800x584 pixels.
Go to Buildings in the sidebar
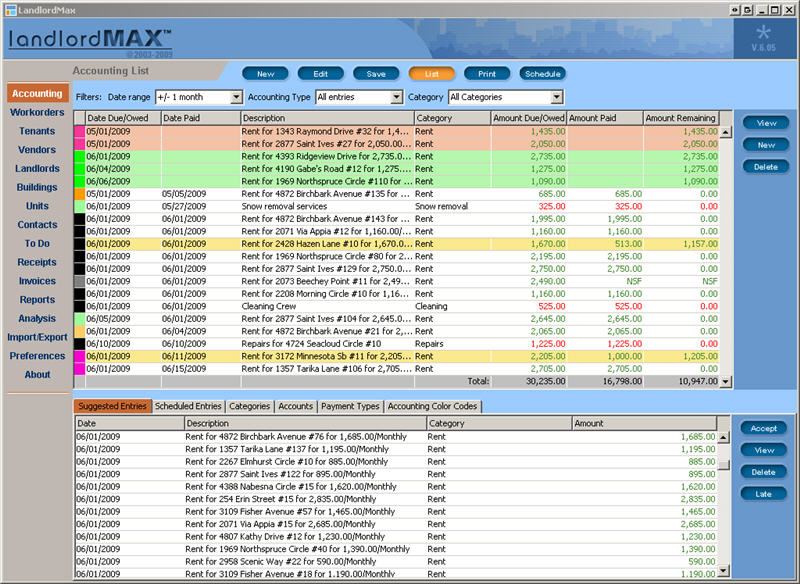tap(37, 187)
